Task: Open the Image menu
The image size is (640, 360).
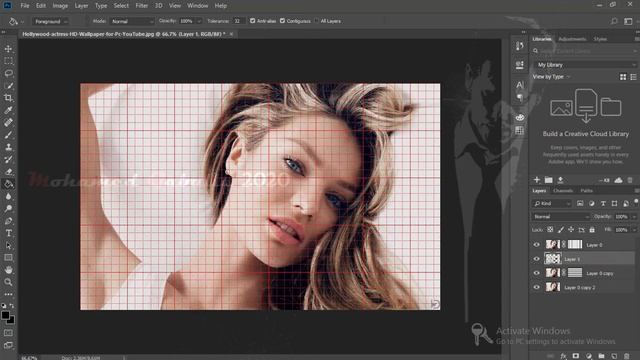Action: coord(60,6)
